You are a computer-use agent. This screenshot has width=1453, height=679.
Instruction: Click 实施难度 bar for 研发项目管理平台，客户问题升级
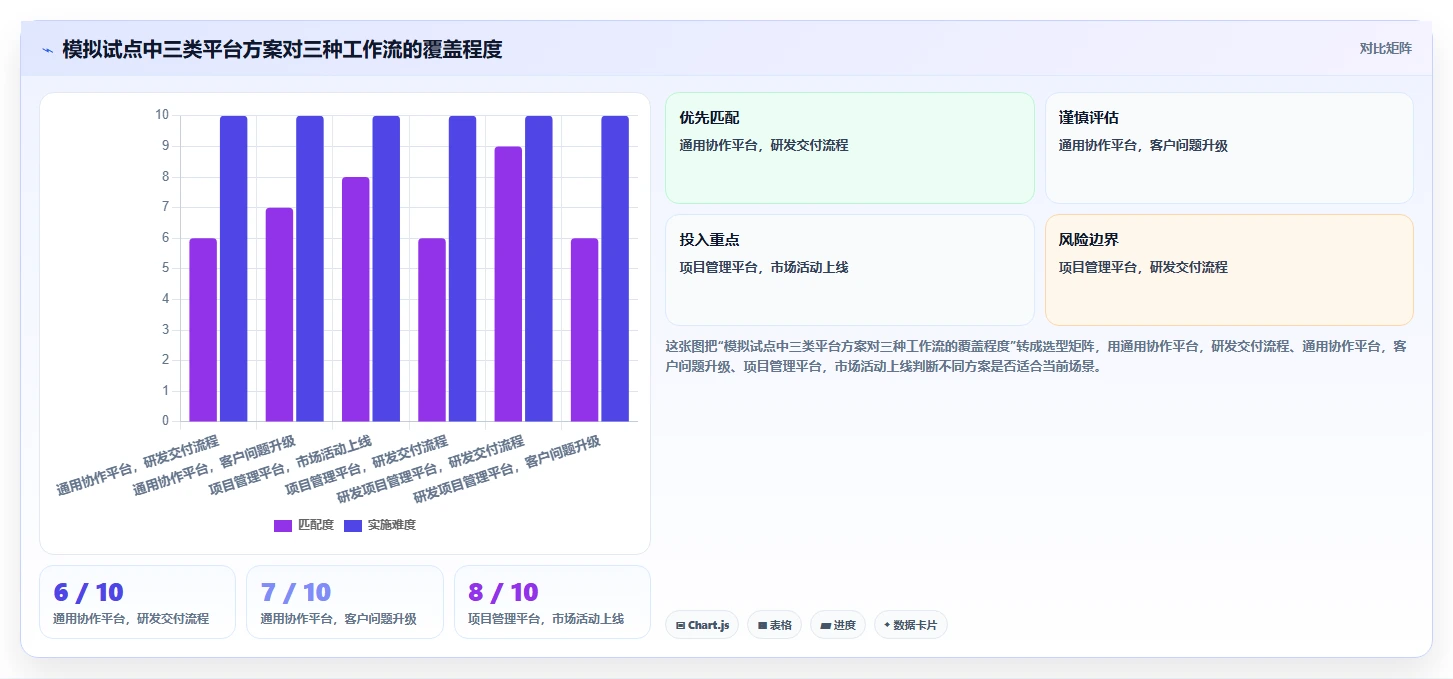coord(615,268)
